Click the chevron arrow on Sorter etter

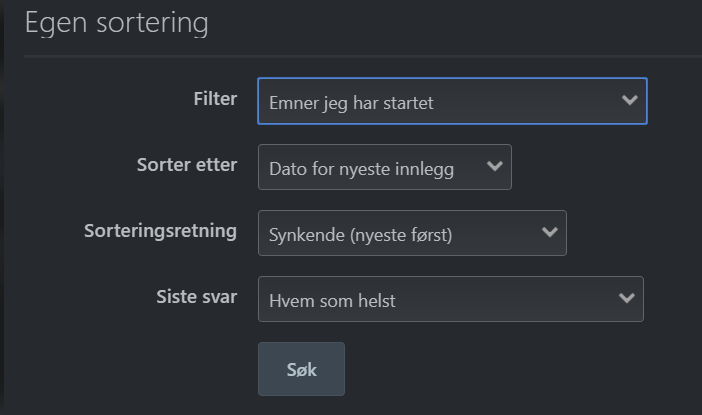494,167
